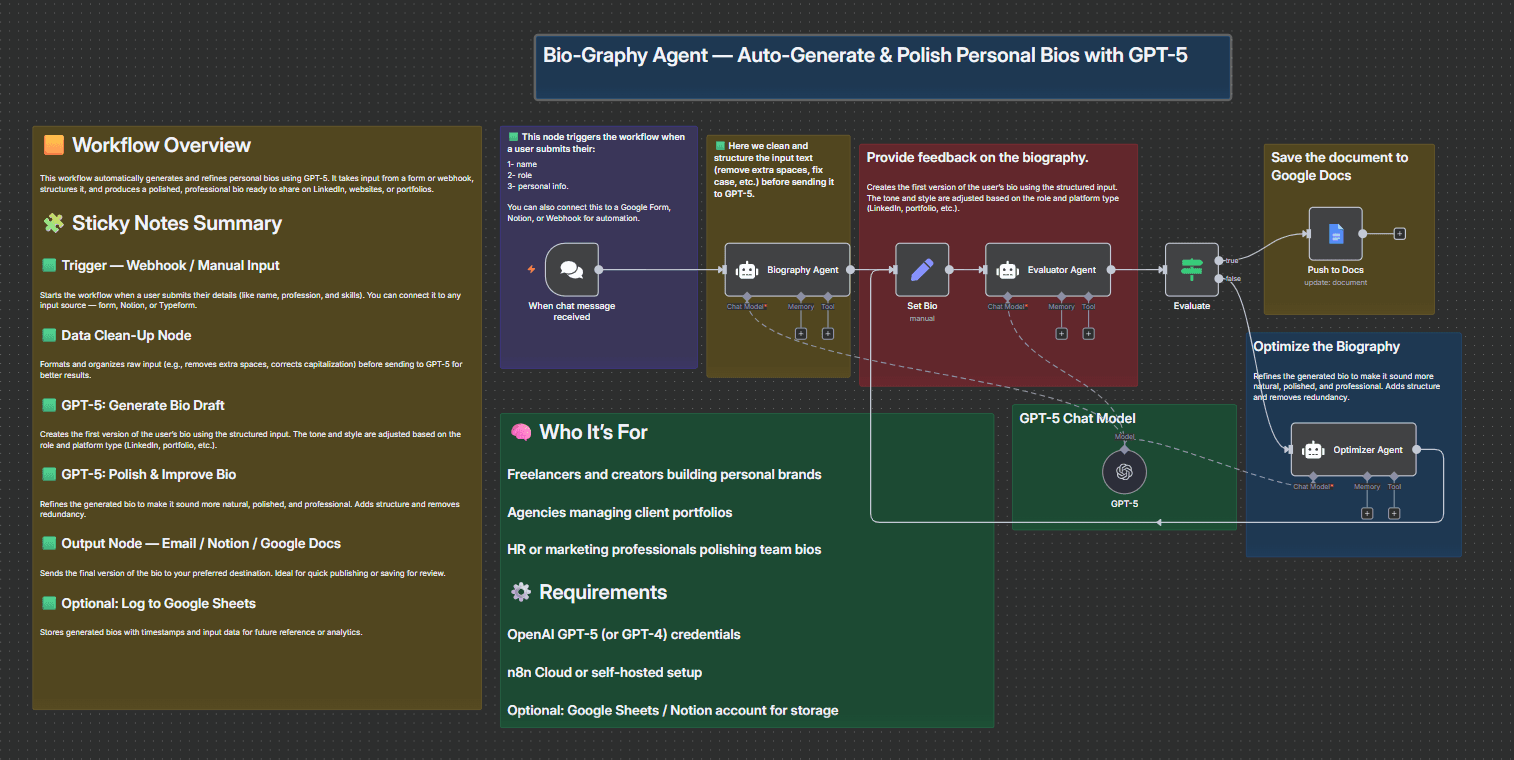The image size is (1514, 760).
Task: Add Memory to the Evaluator Agent
Action: (1061, 333)
